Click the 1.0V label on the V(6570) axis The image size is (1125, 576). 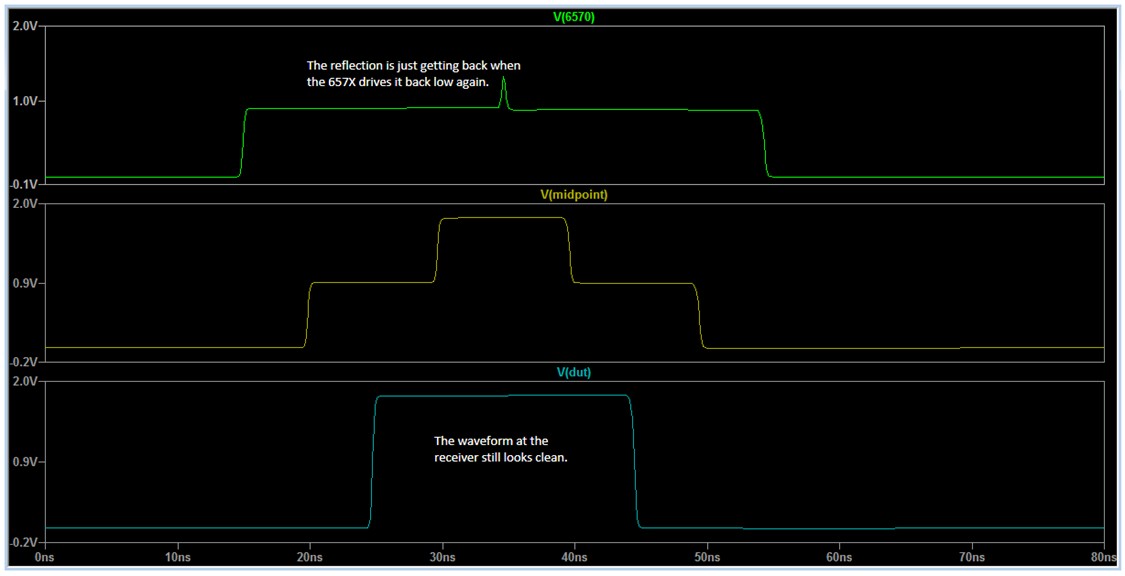(x=22, y=101)
